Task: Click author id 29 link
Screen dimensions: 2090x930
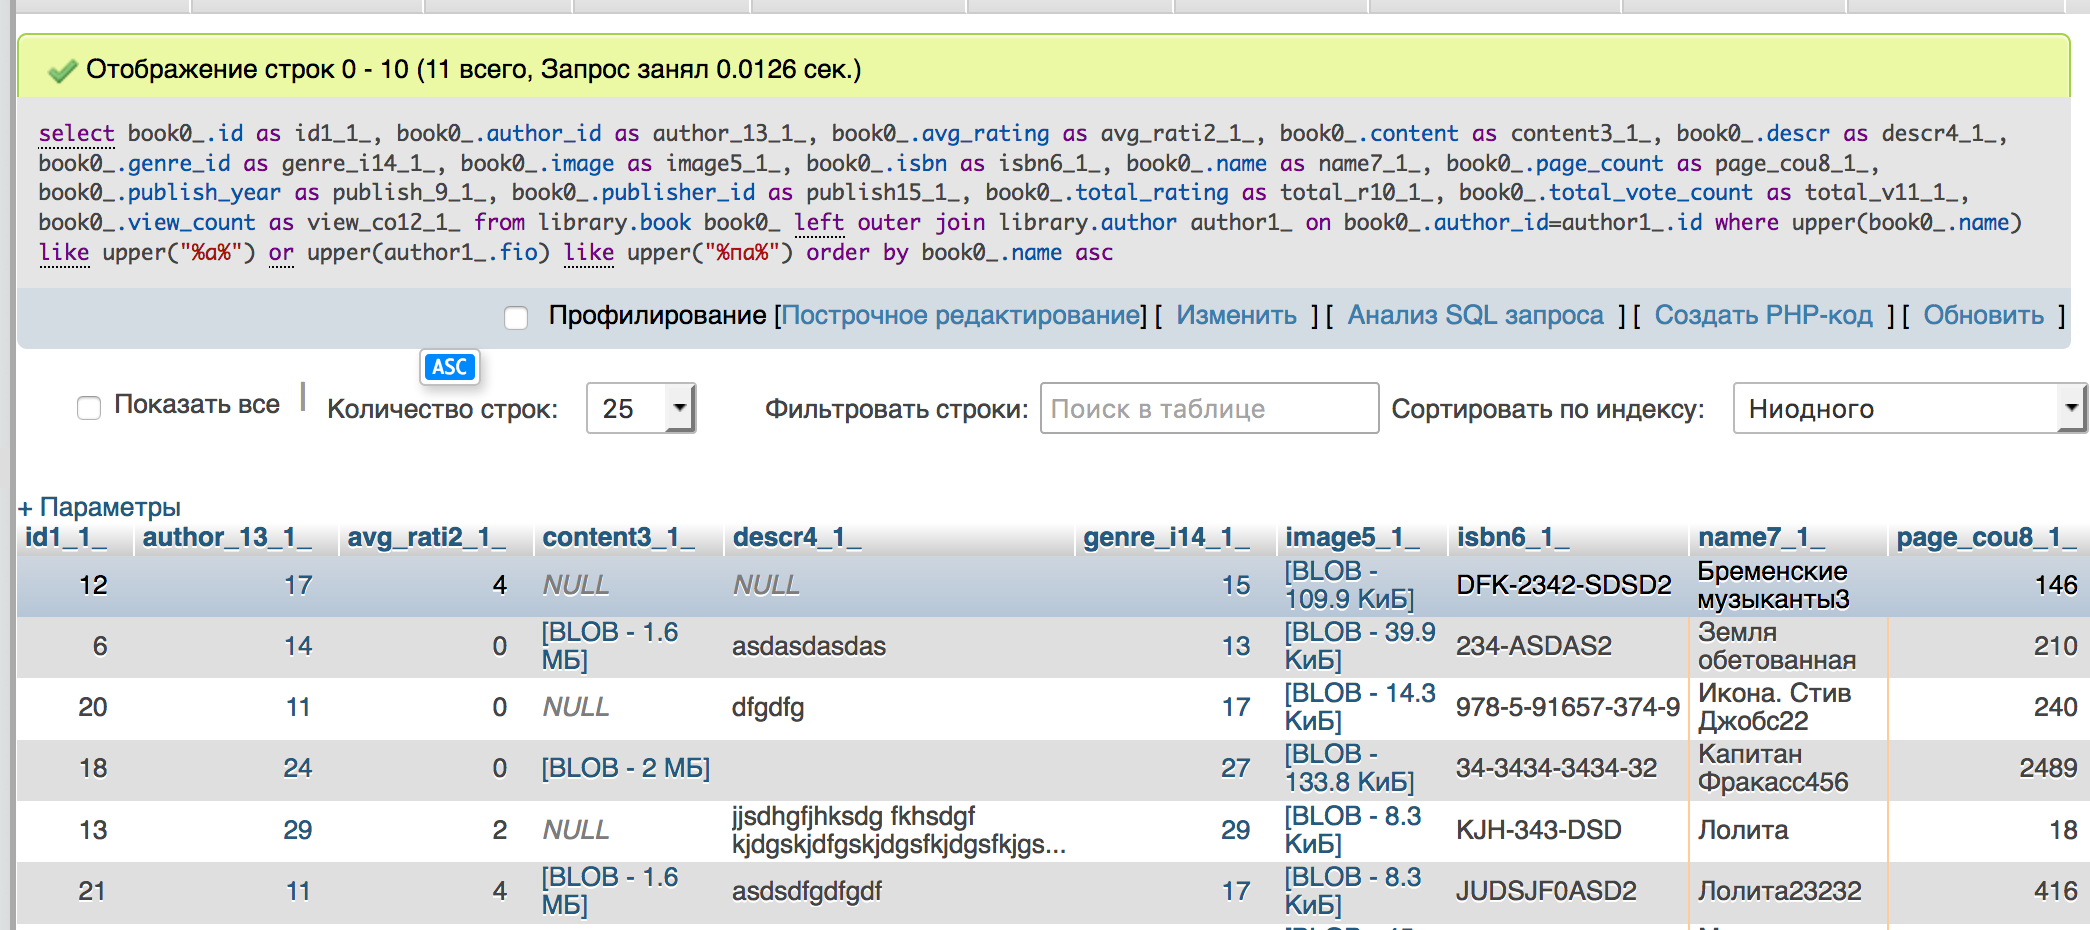Action: [298, 830]
